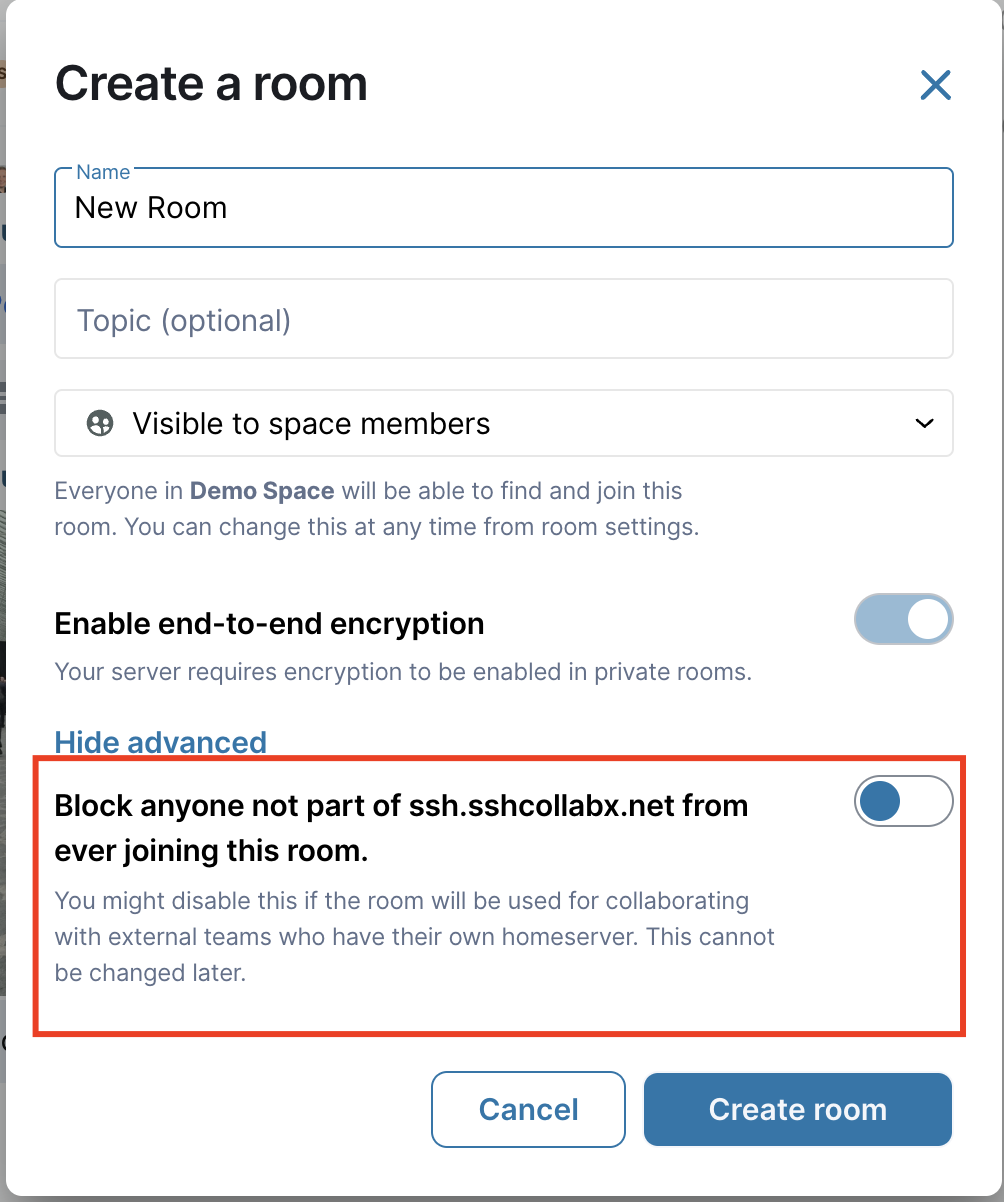Click the 'Enable end-to-end encryption' label
Image resolution: width=1004 pixels, height=1202 pixels.
point(269,624)
